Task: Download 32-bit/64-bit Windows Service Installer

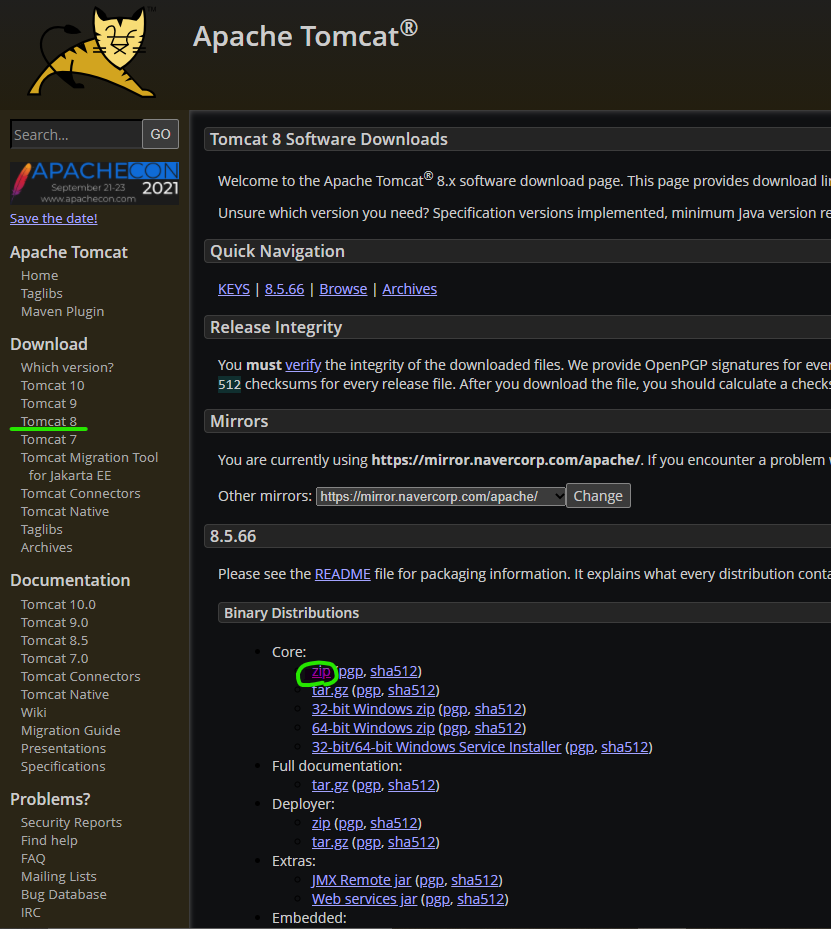Action: (437, 747)
